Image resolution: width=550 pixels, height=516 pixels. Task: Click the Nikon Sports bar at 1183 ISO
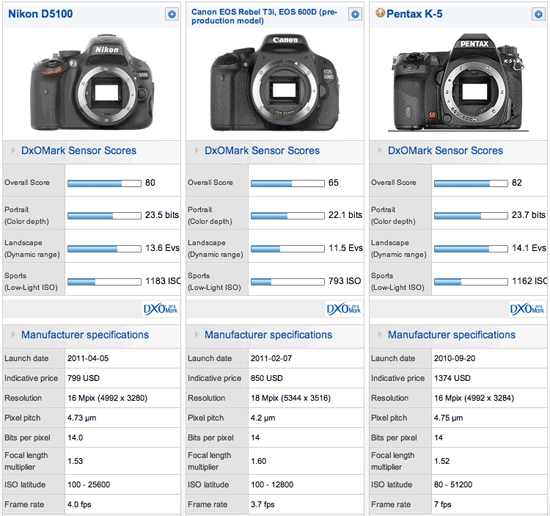tap(105, 282)
